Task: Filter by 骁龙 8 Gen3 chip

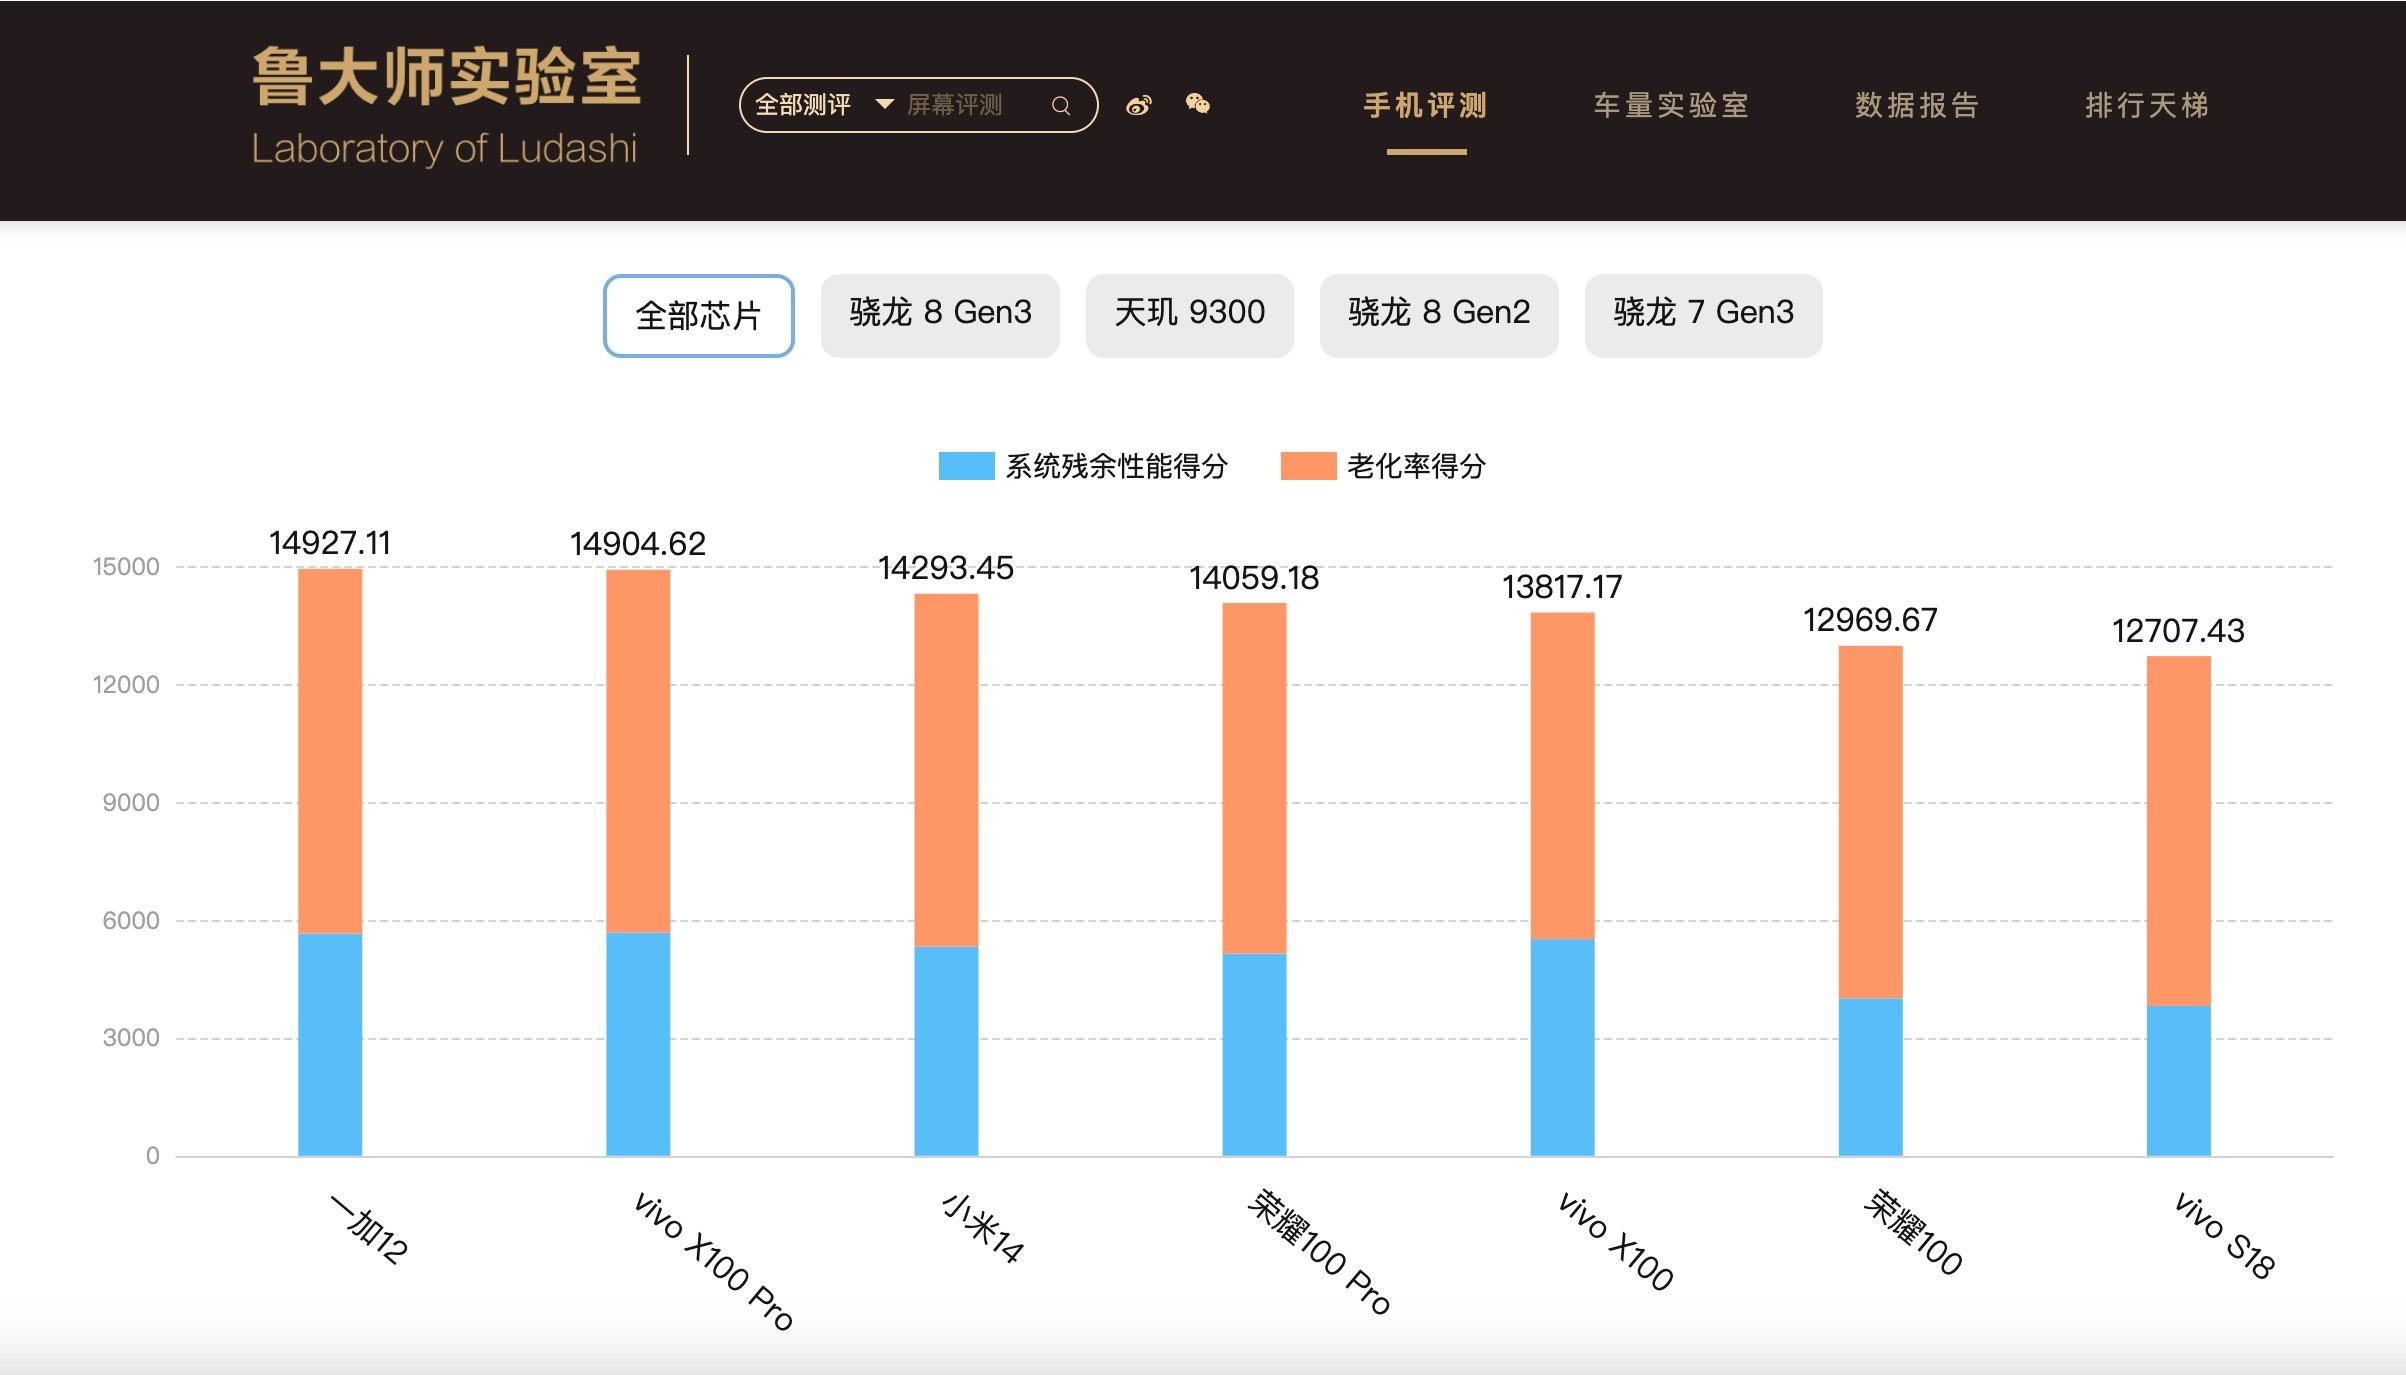Action: [940, 315]
